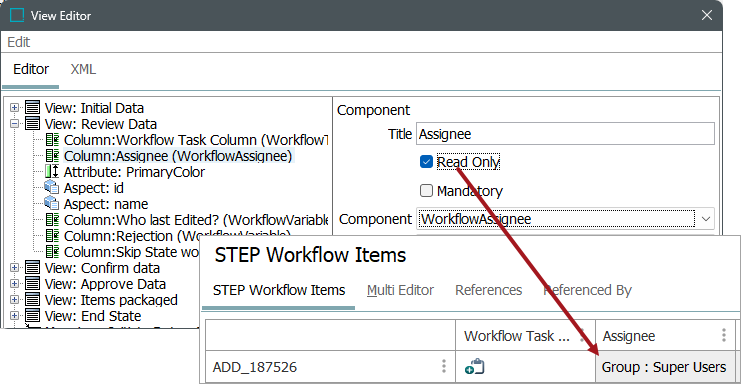Select the Attribute: PrimaryColor tree row
The image size is (741, 384).
[134, 172]
